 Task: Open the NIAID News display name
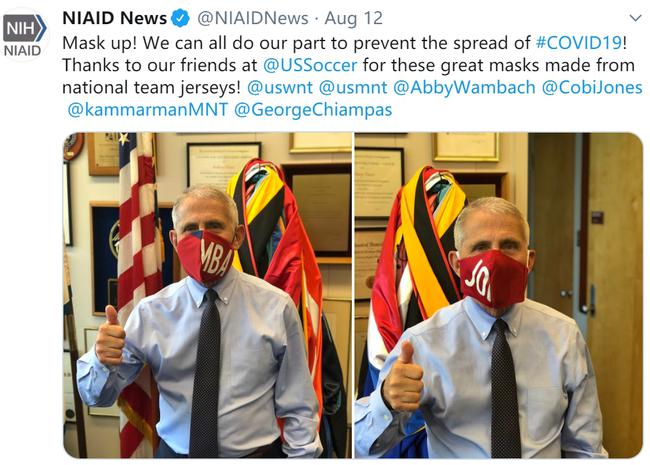(x=114, y=18)
